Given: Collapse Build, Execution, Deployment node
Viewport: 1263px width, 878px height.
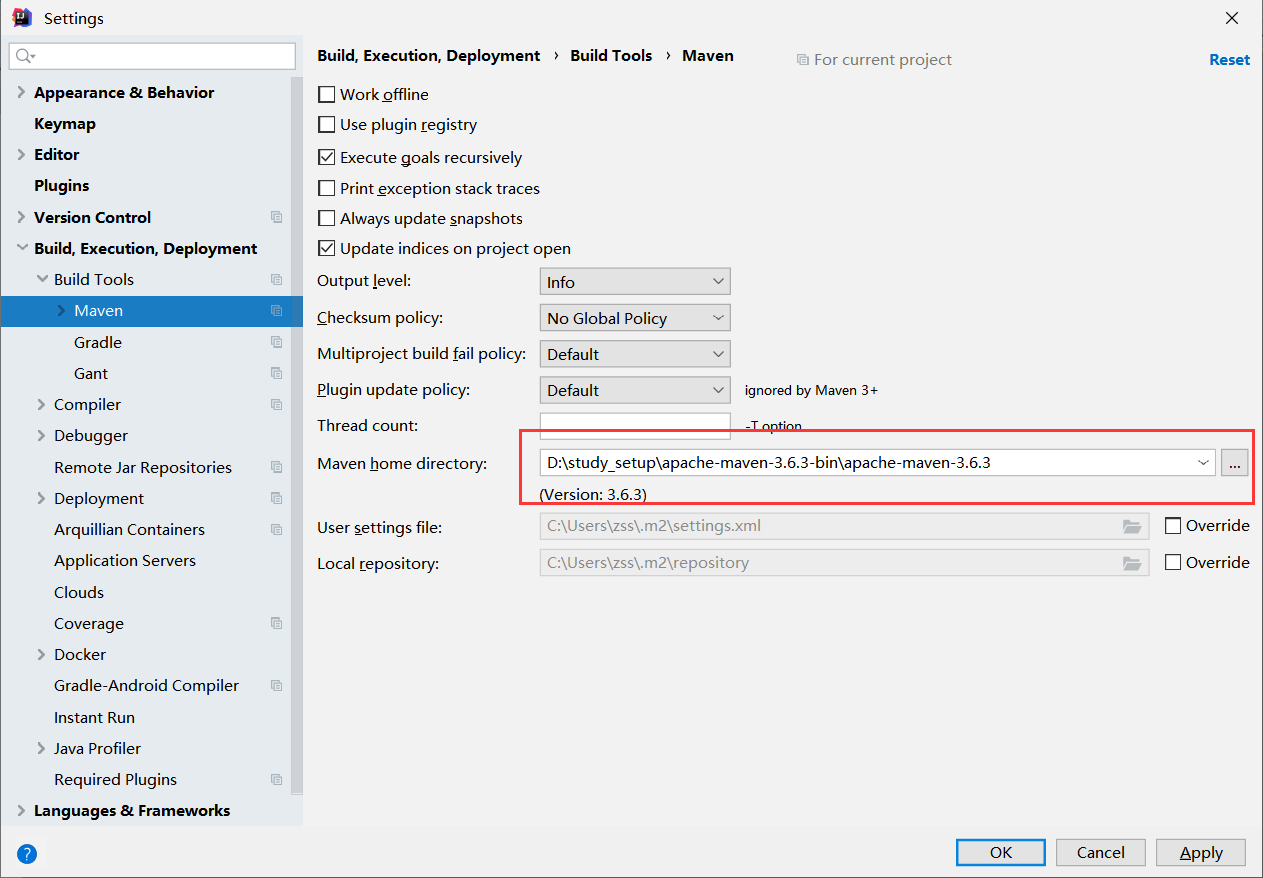Looking at the screenshot, I should click(x=21, y=248).
